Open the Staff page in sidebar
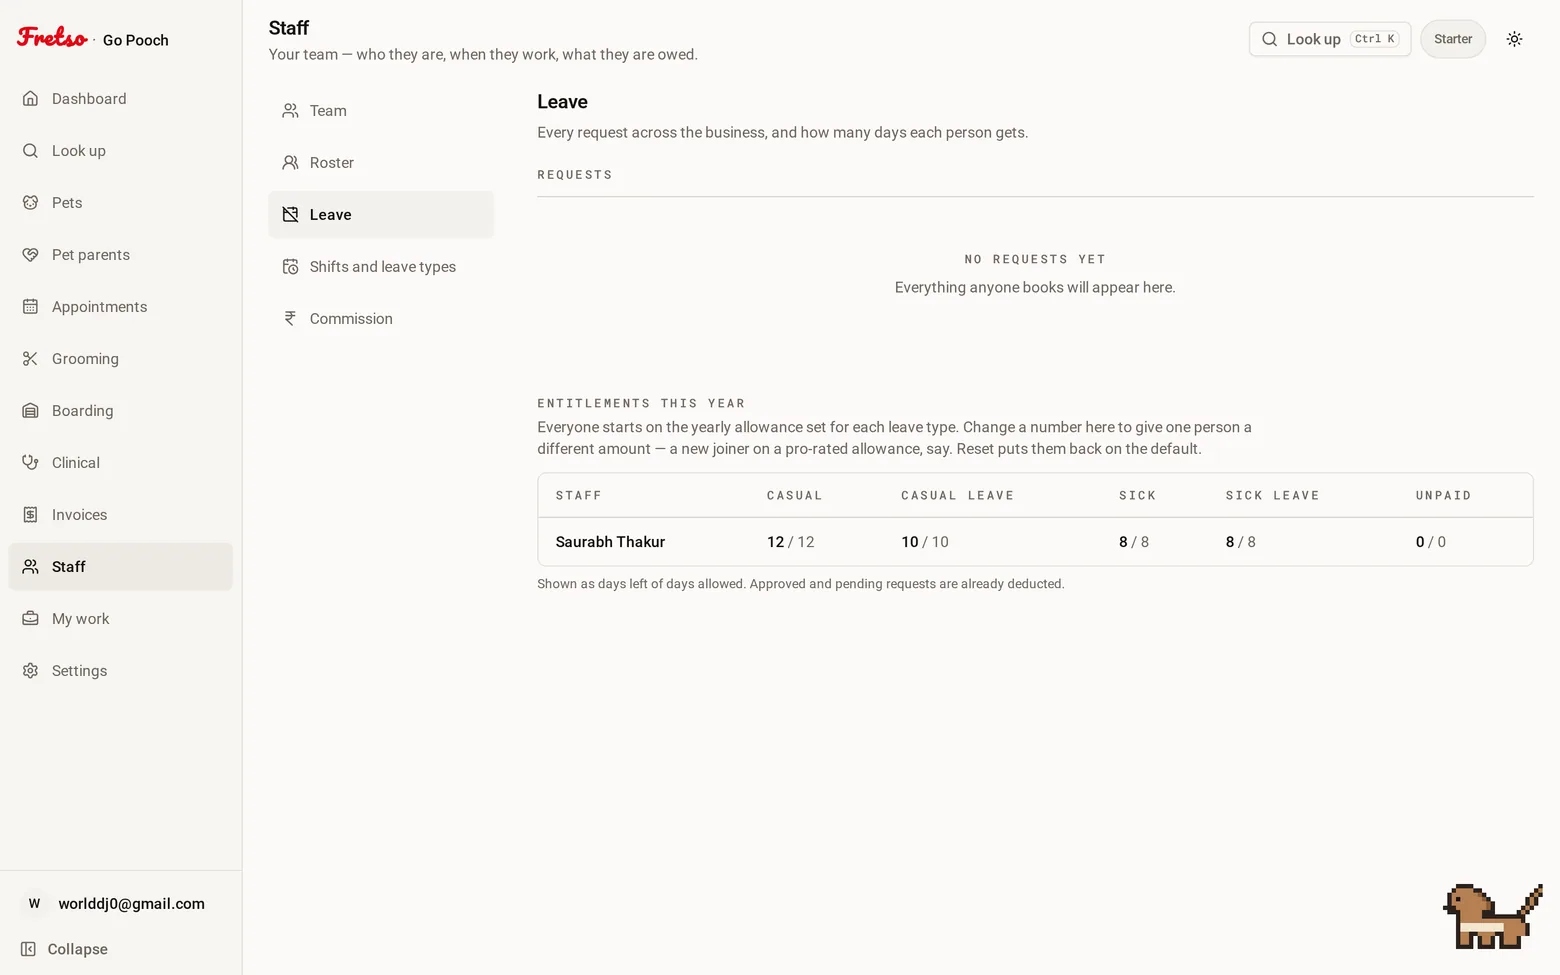1560x975 pixels. pyautogui.click(x=120, y=566)
